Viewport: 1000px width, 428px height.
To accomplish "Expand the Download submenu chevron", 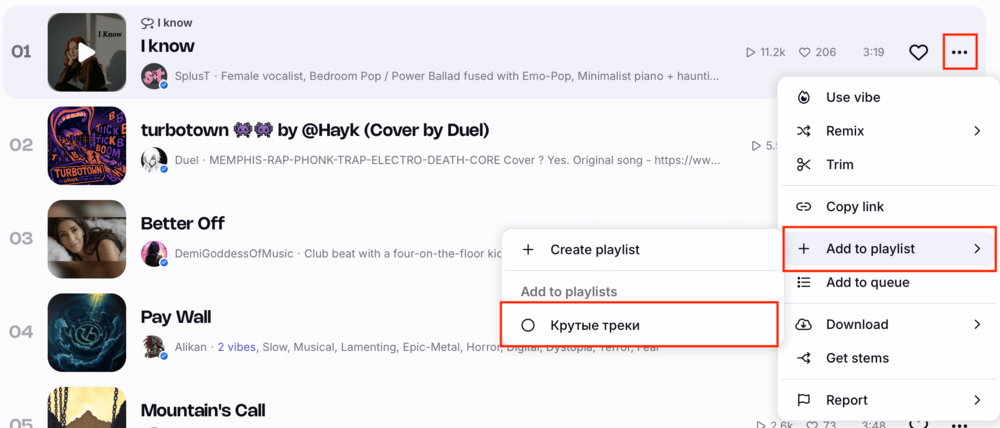I will point(977,324).
